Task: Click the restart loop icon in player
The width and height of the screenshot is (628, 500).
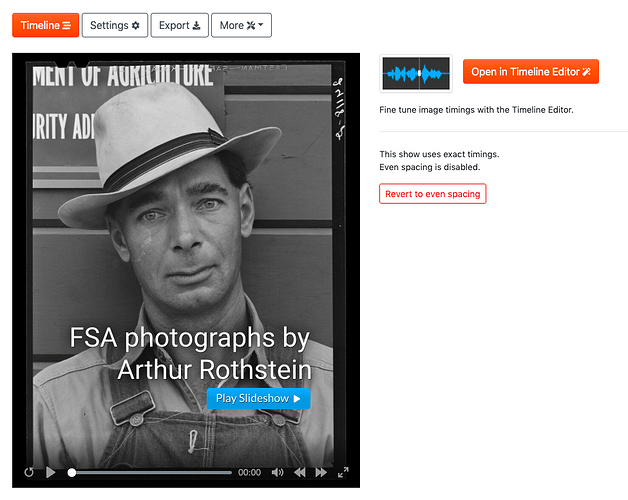Action: [x=29, y=472]
